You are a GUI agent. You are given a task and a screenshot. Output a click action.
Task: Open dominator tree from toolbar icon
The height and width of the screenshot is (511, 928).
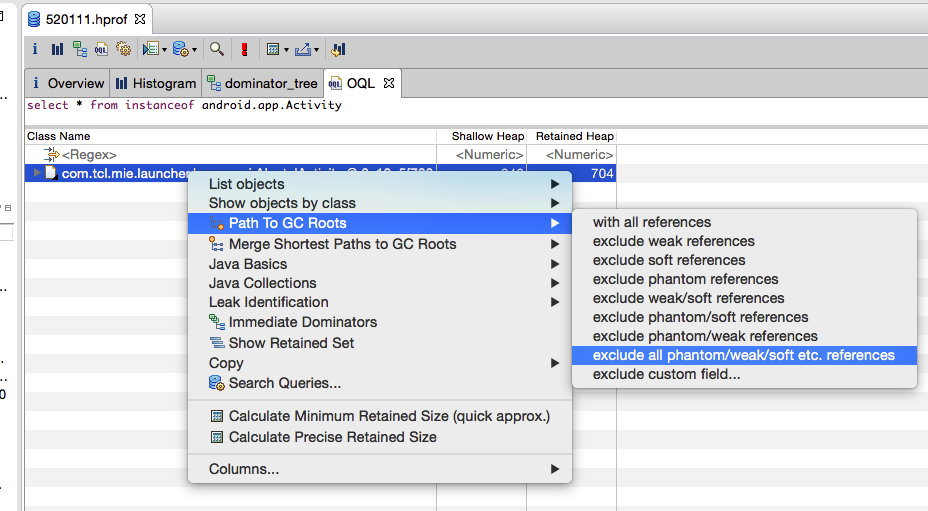click(x=79, y=49)
